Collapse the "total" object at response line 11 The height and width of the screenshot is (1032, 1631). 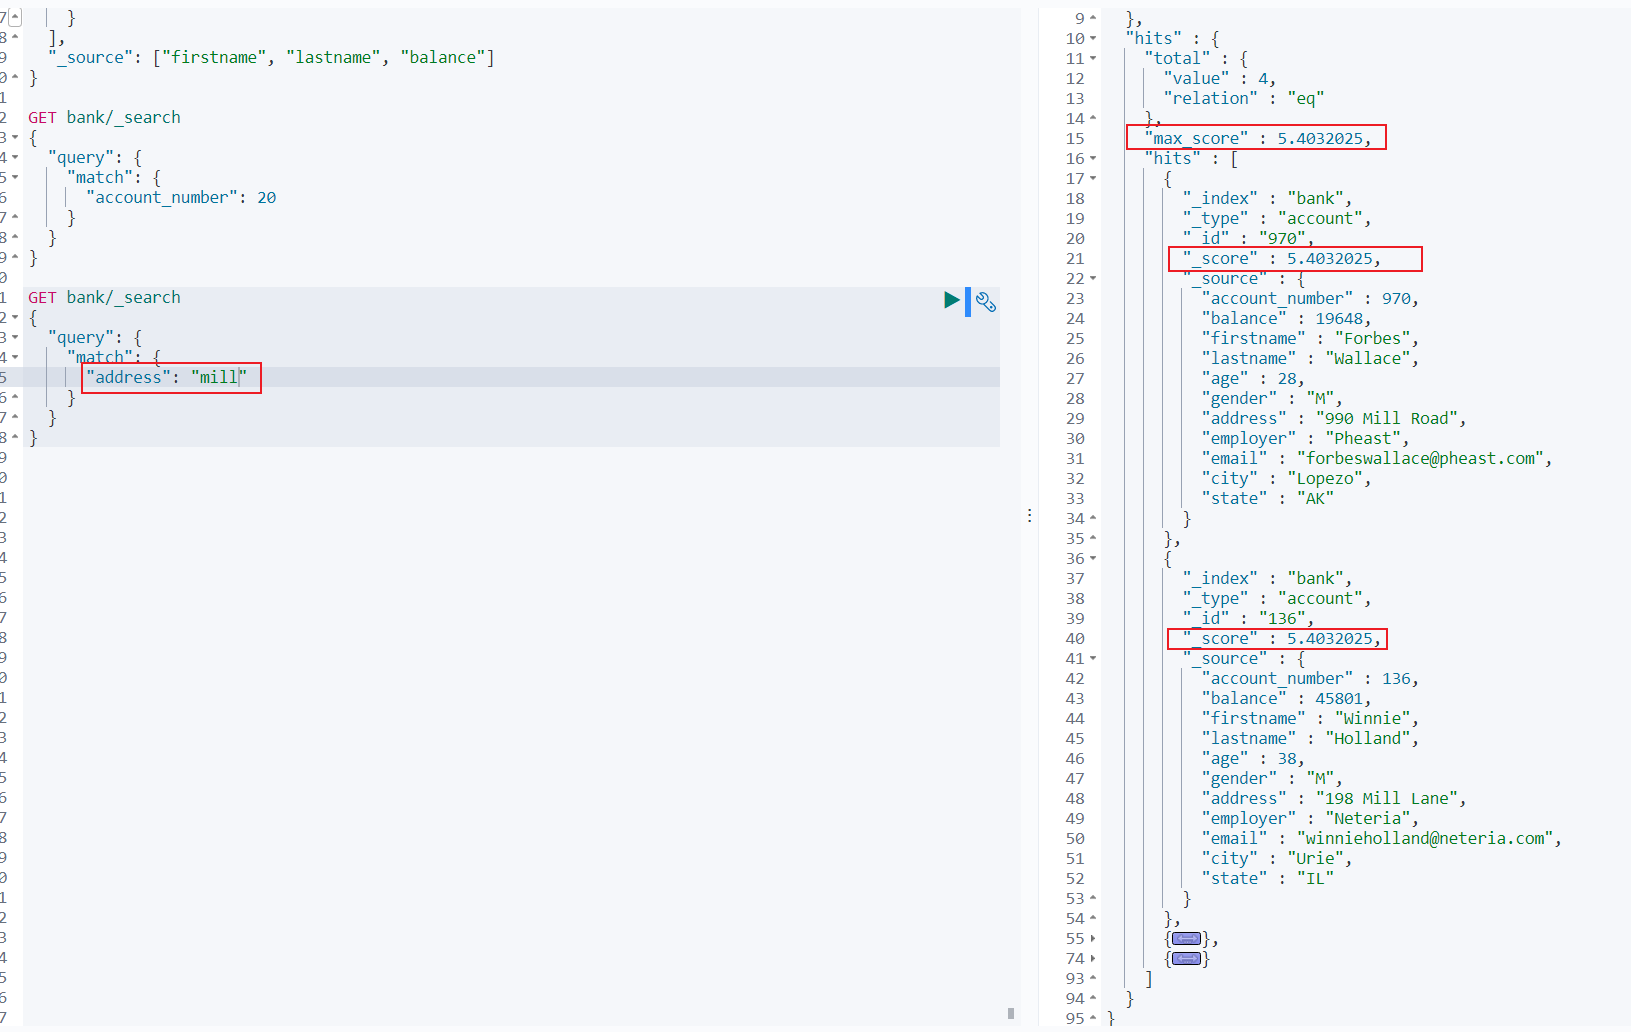1093,58
